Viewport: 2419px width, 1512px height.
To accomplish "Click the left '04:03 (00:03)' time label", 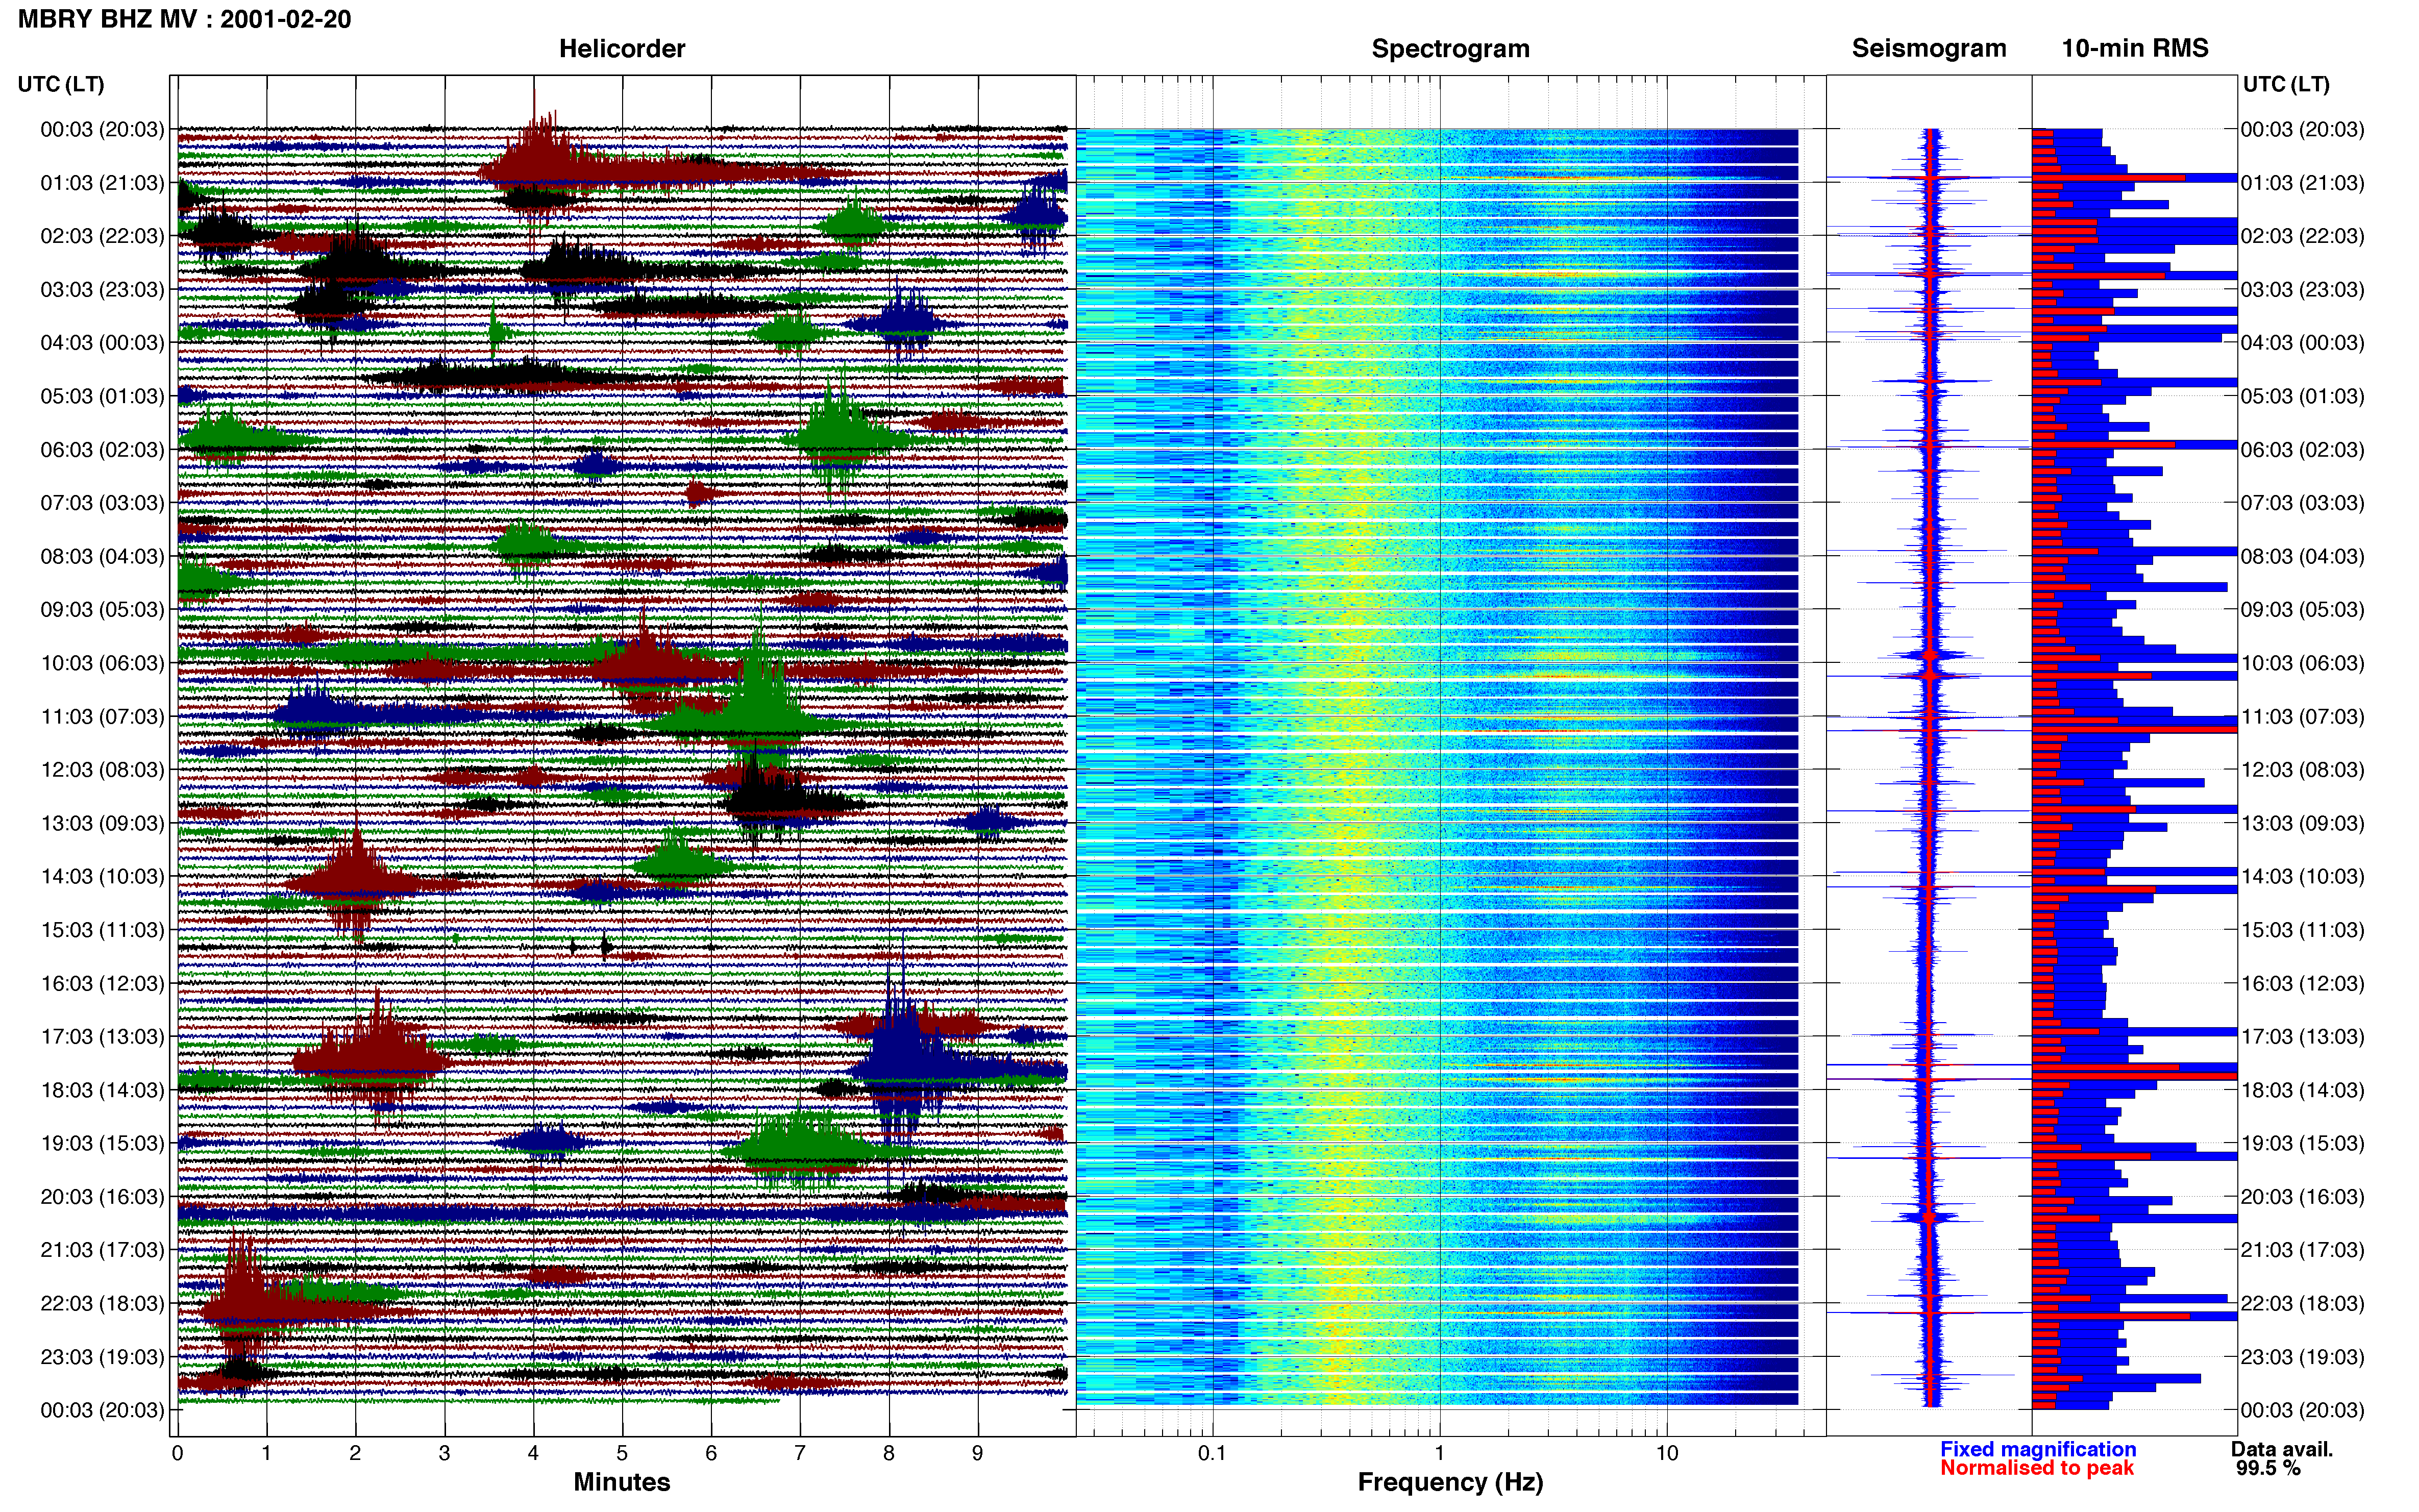I will point(102,343).
